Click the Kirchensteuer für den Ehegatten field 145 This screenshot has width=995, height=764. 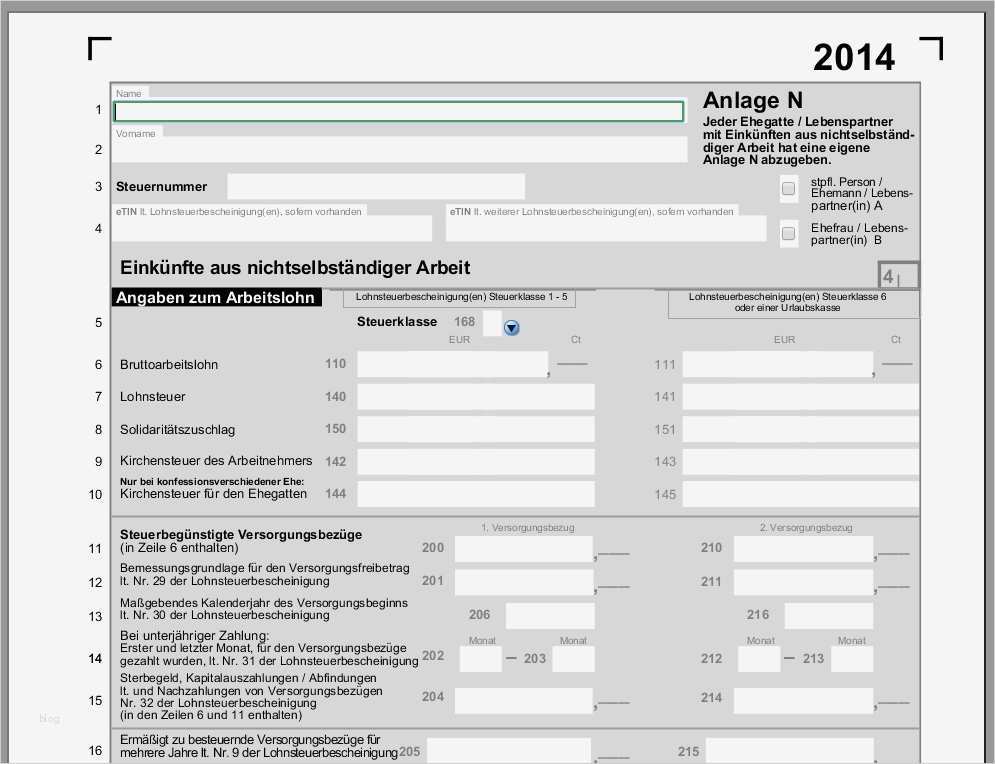(800, 494)
